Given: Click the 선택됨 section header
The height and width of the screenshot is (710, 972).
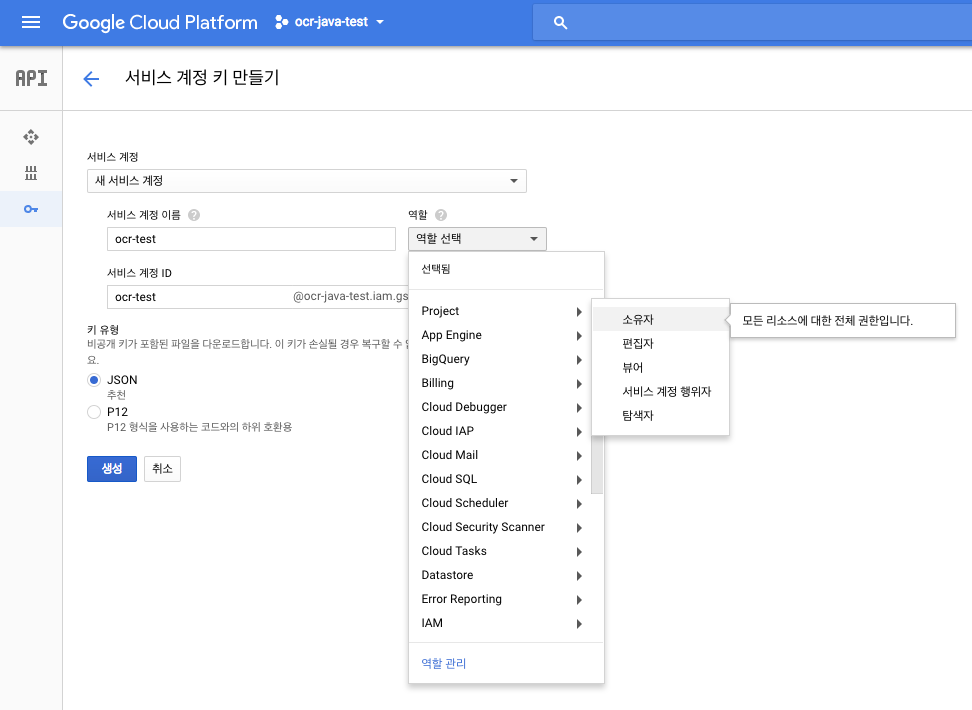Looking at the screenshot, I should [x=436, y=269].
